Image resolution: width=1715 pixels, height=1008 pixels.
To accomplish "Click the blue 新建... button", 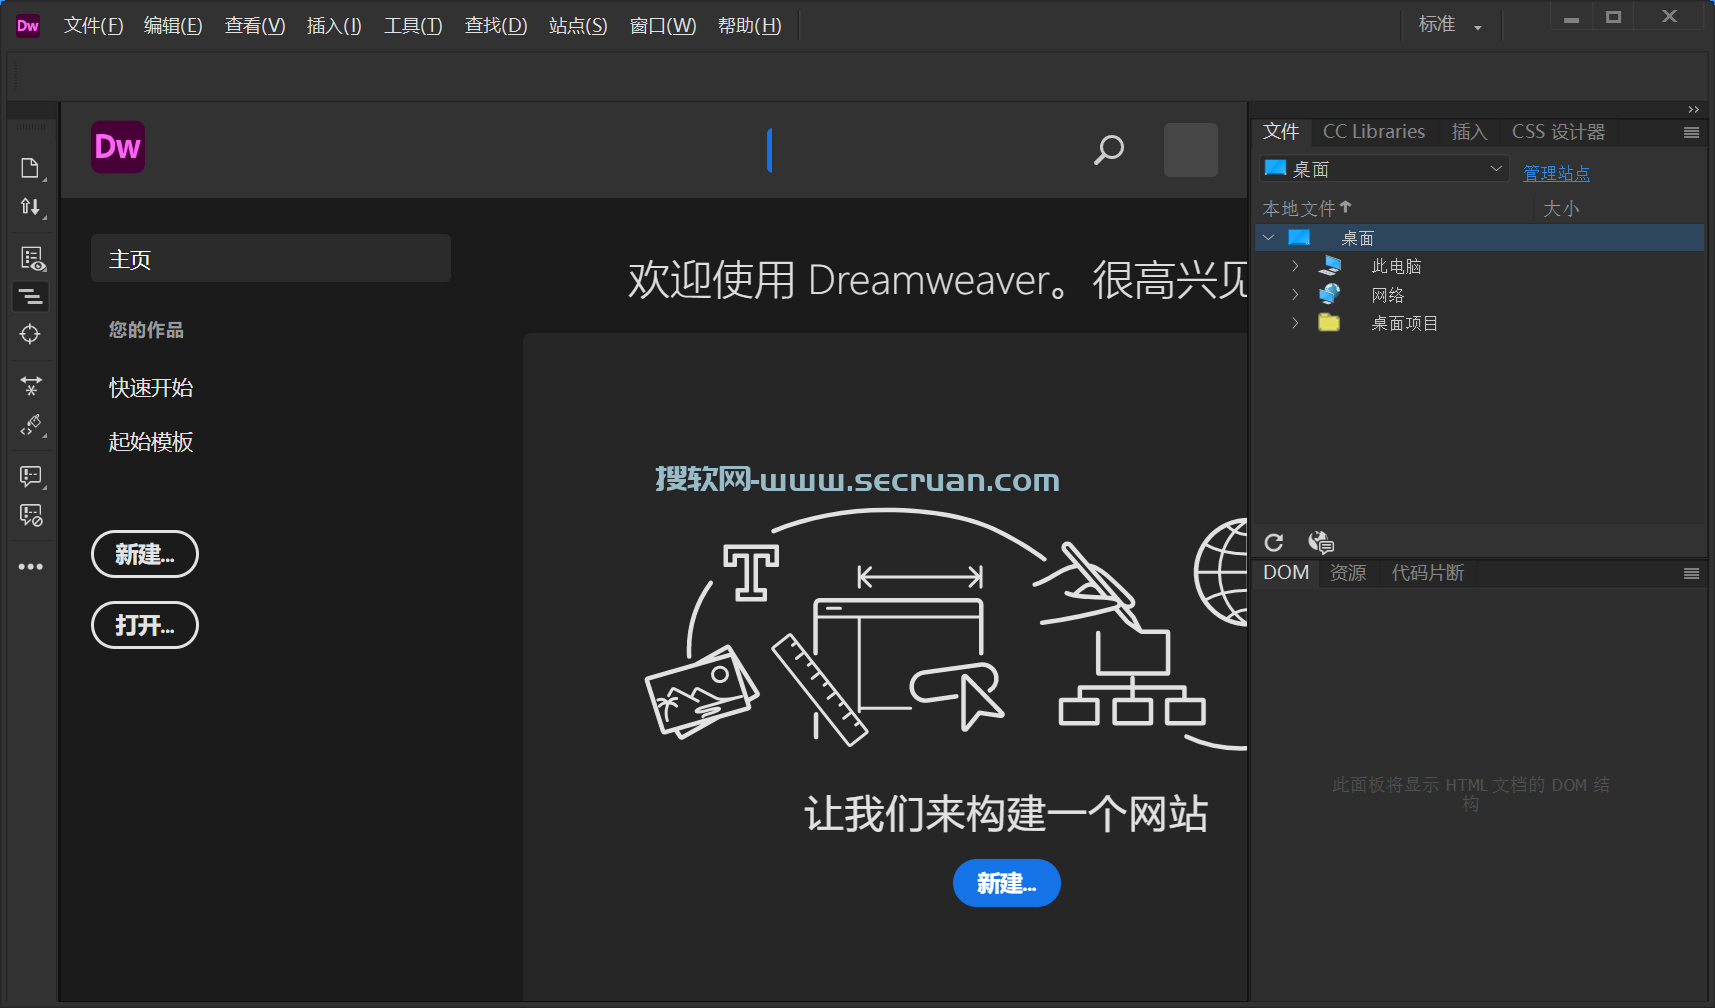I will point(1006,883).
